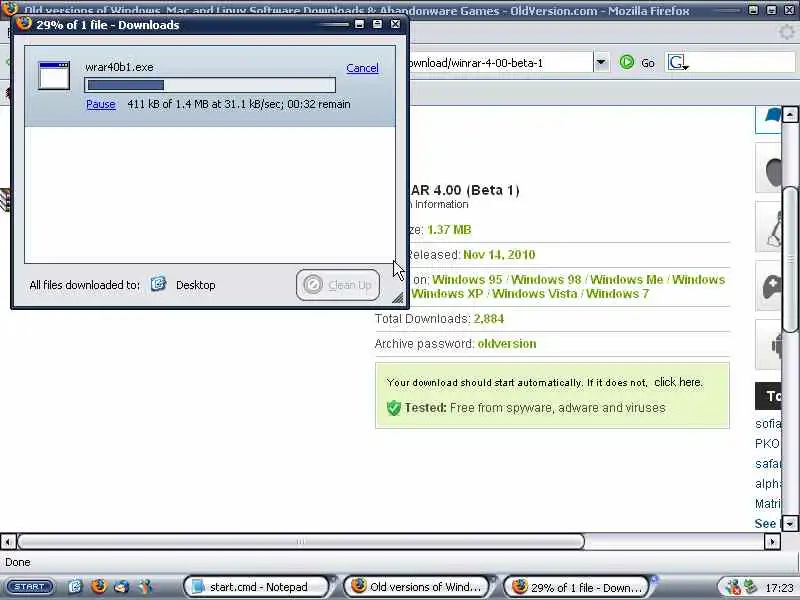Click the 'click here' download link
Screen dimensions: 800x600
pyautogui.click(x=678, y=382)
